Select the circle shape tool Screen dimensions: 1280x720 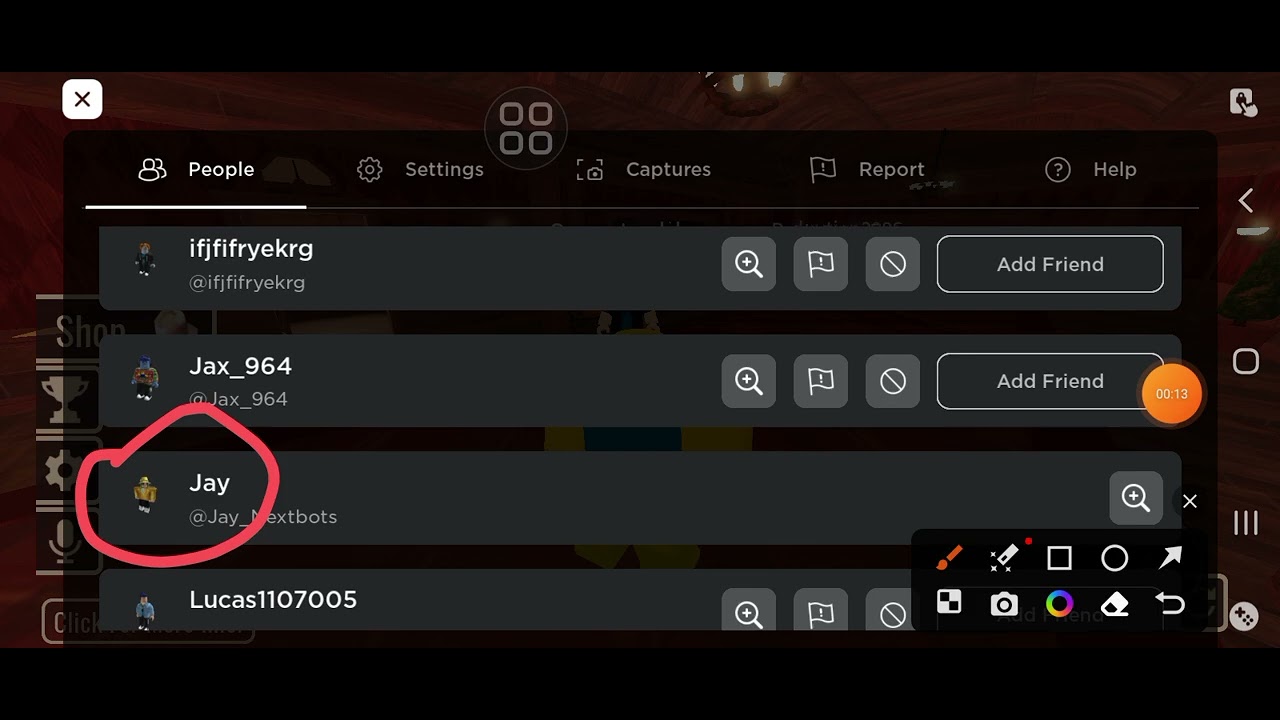pyautogui.click(x=1114, y=558)
